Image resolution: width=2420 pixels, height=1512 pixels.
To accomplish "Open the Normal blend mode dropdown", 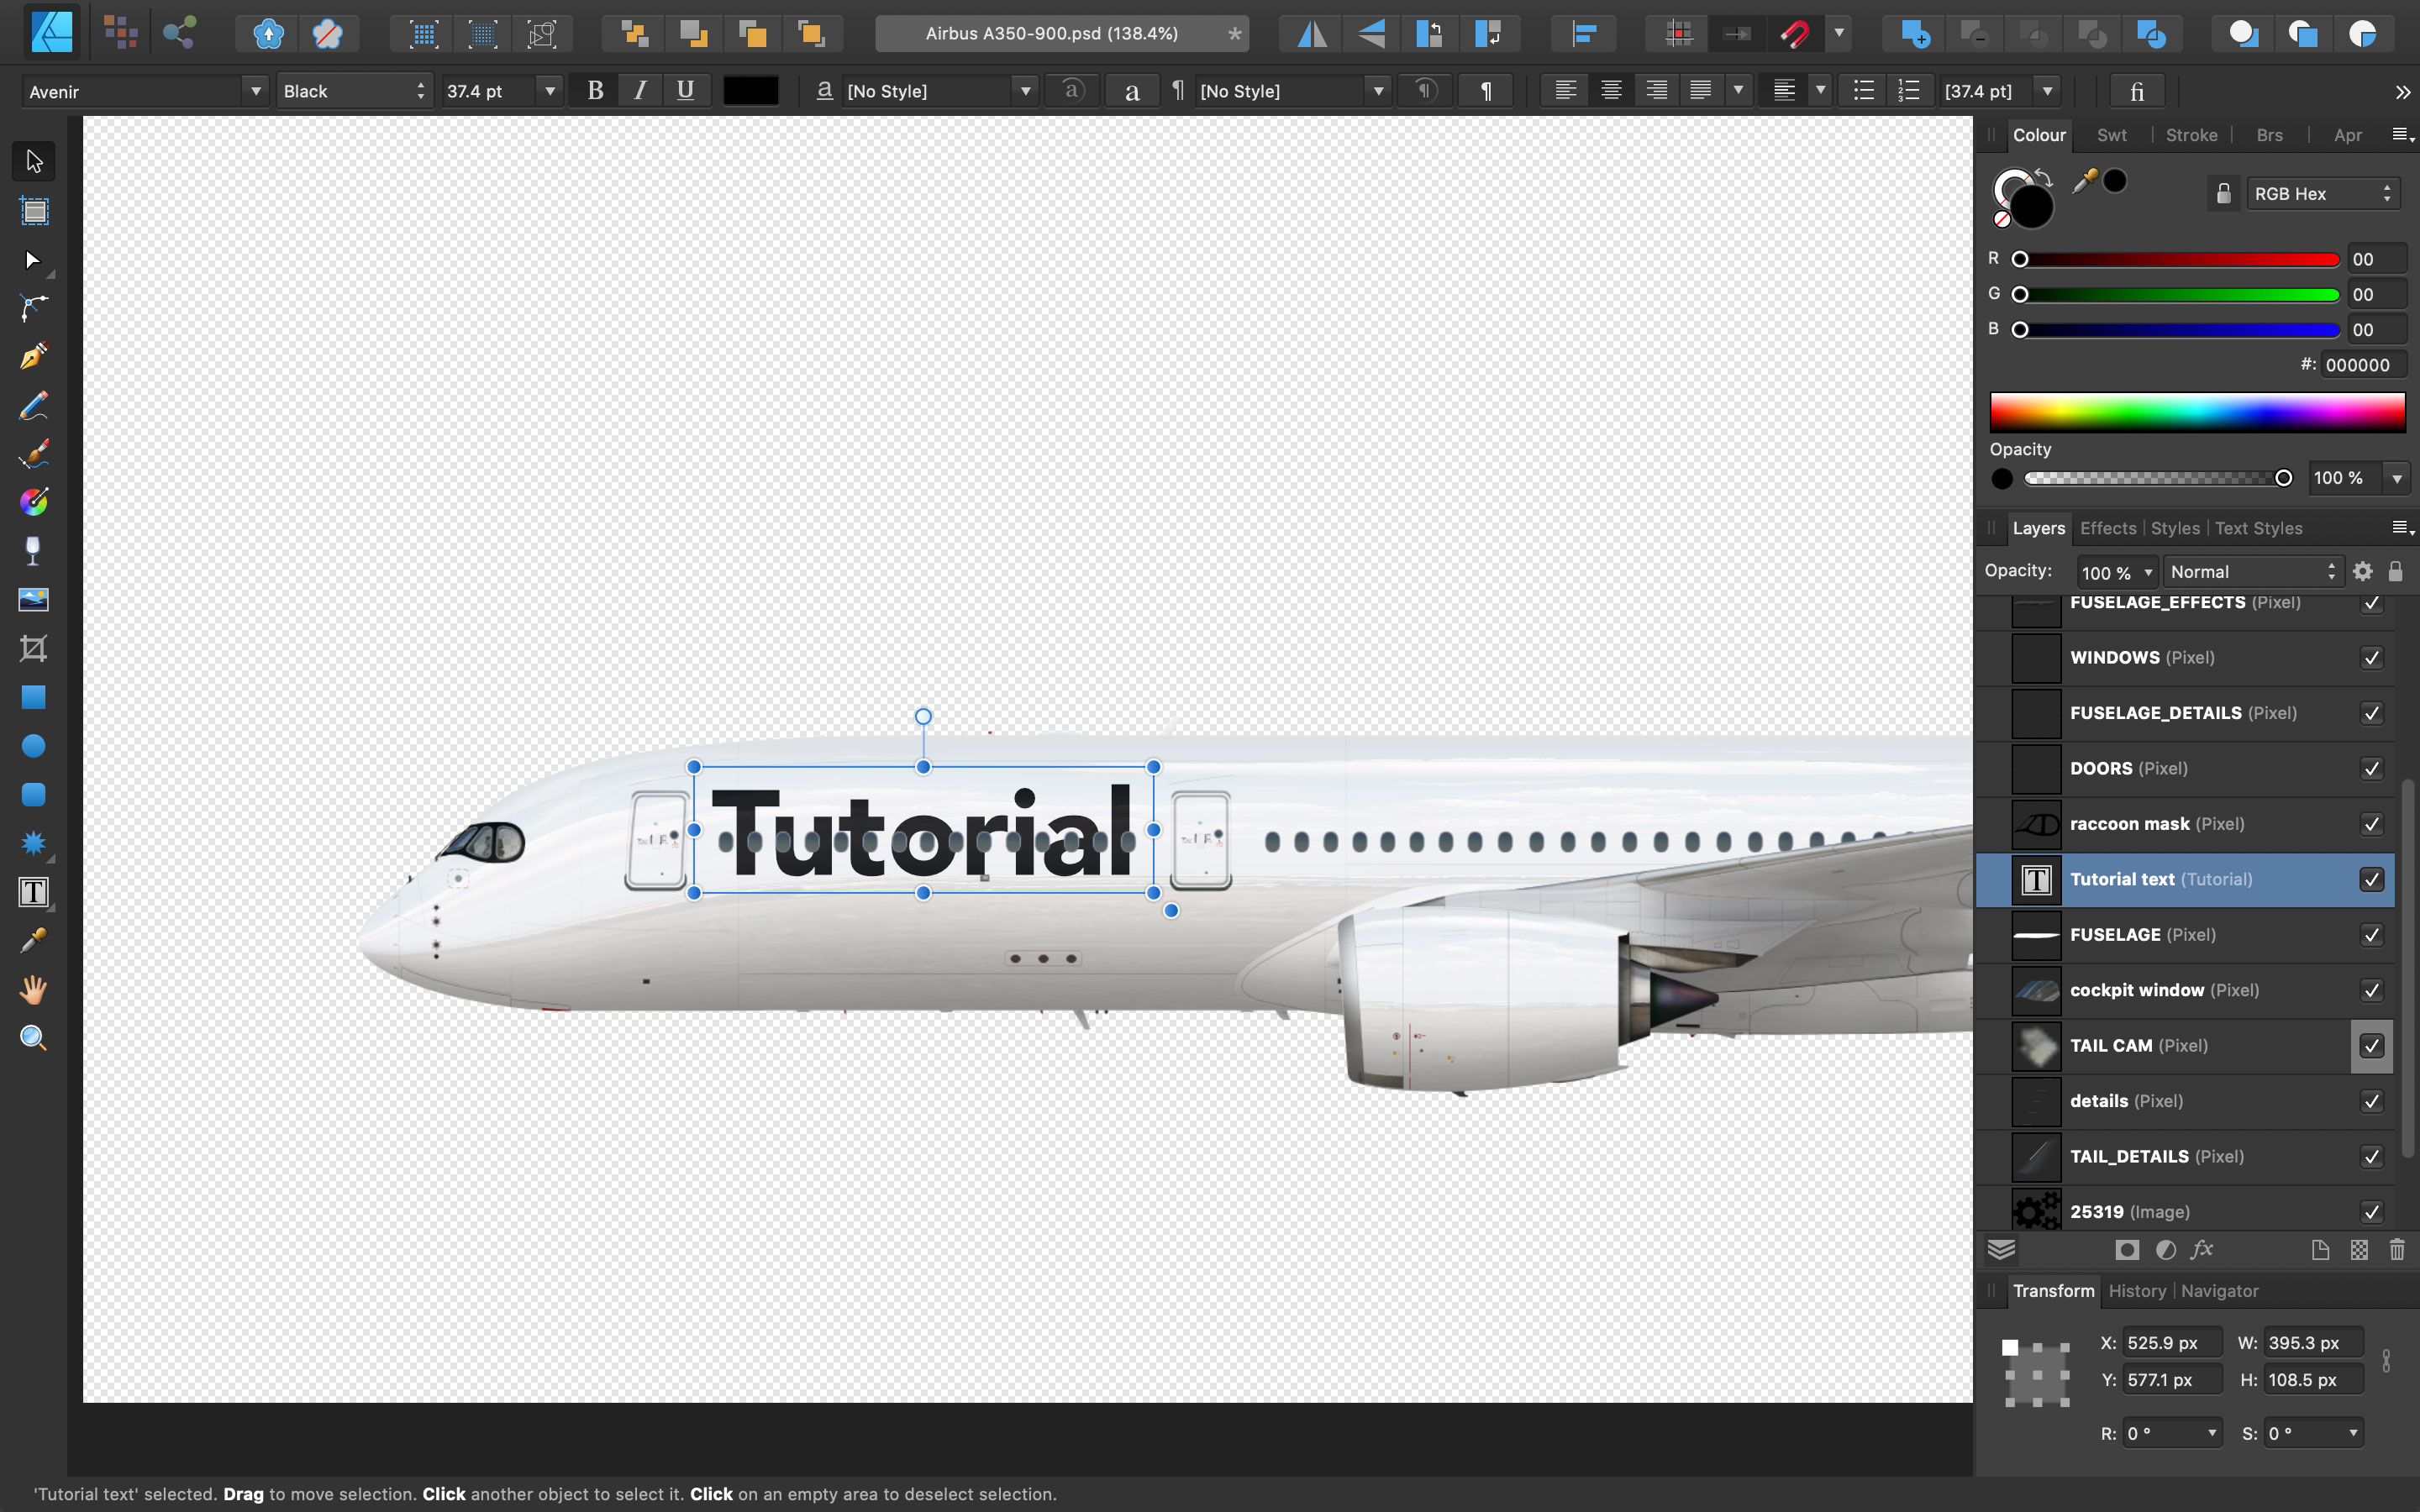I will pyautogui.click(x=2253, y=572).
